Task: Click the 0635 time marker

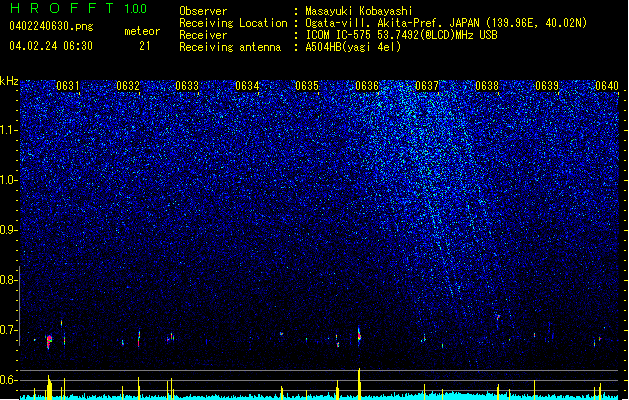Action: [x=307, y=86]
